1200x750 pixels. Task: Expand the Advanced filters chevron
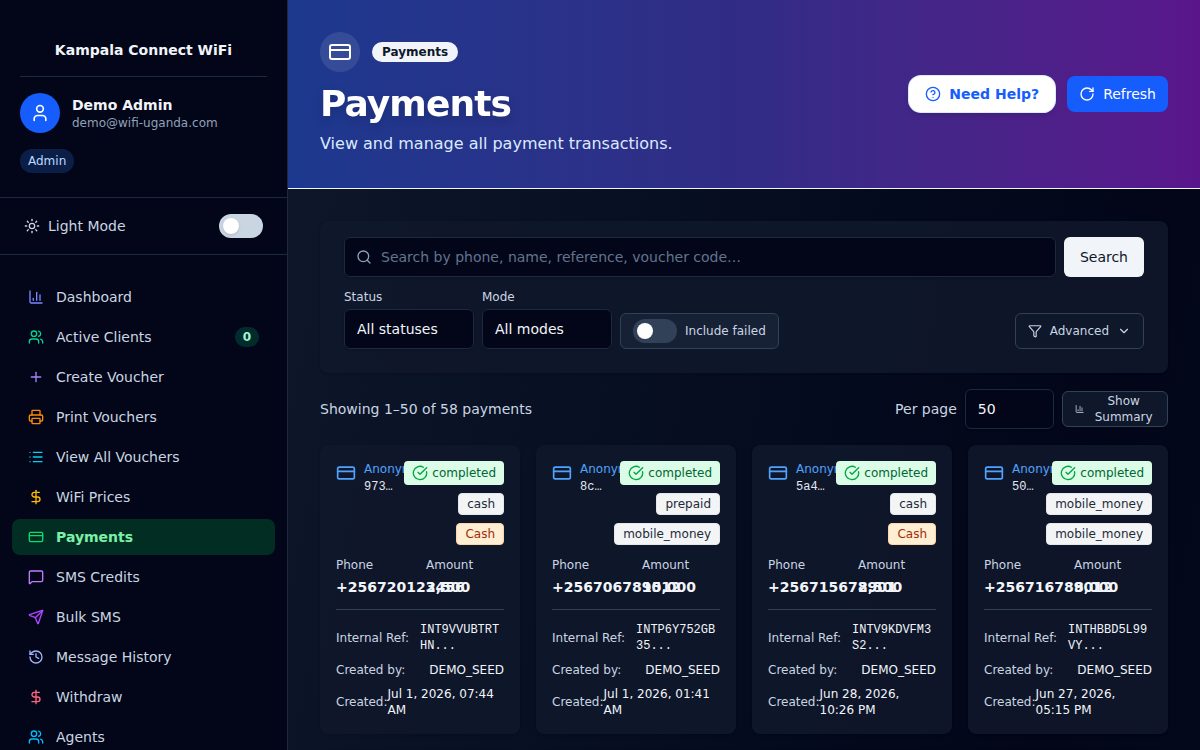(x=1124, y=331)
